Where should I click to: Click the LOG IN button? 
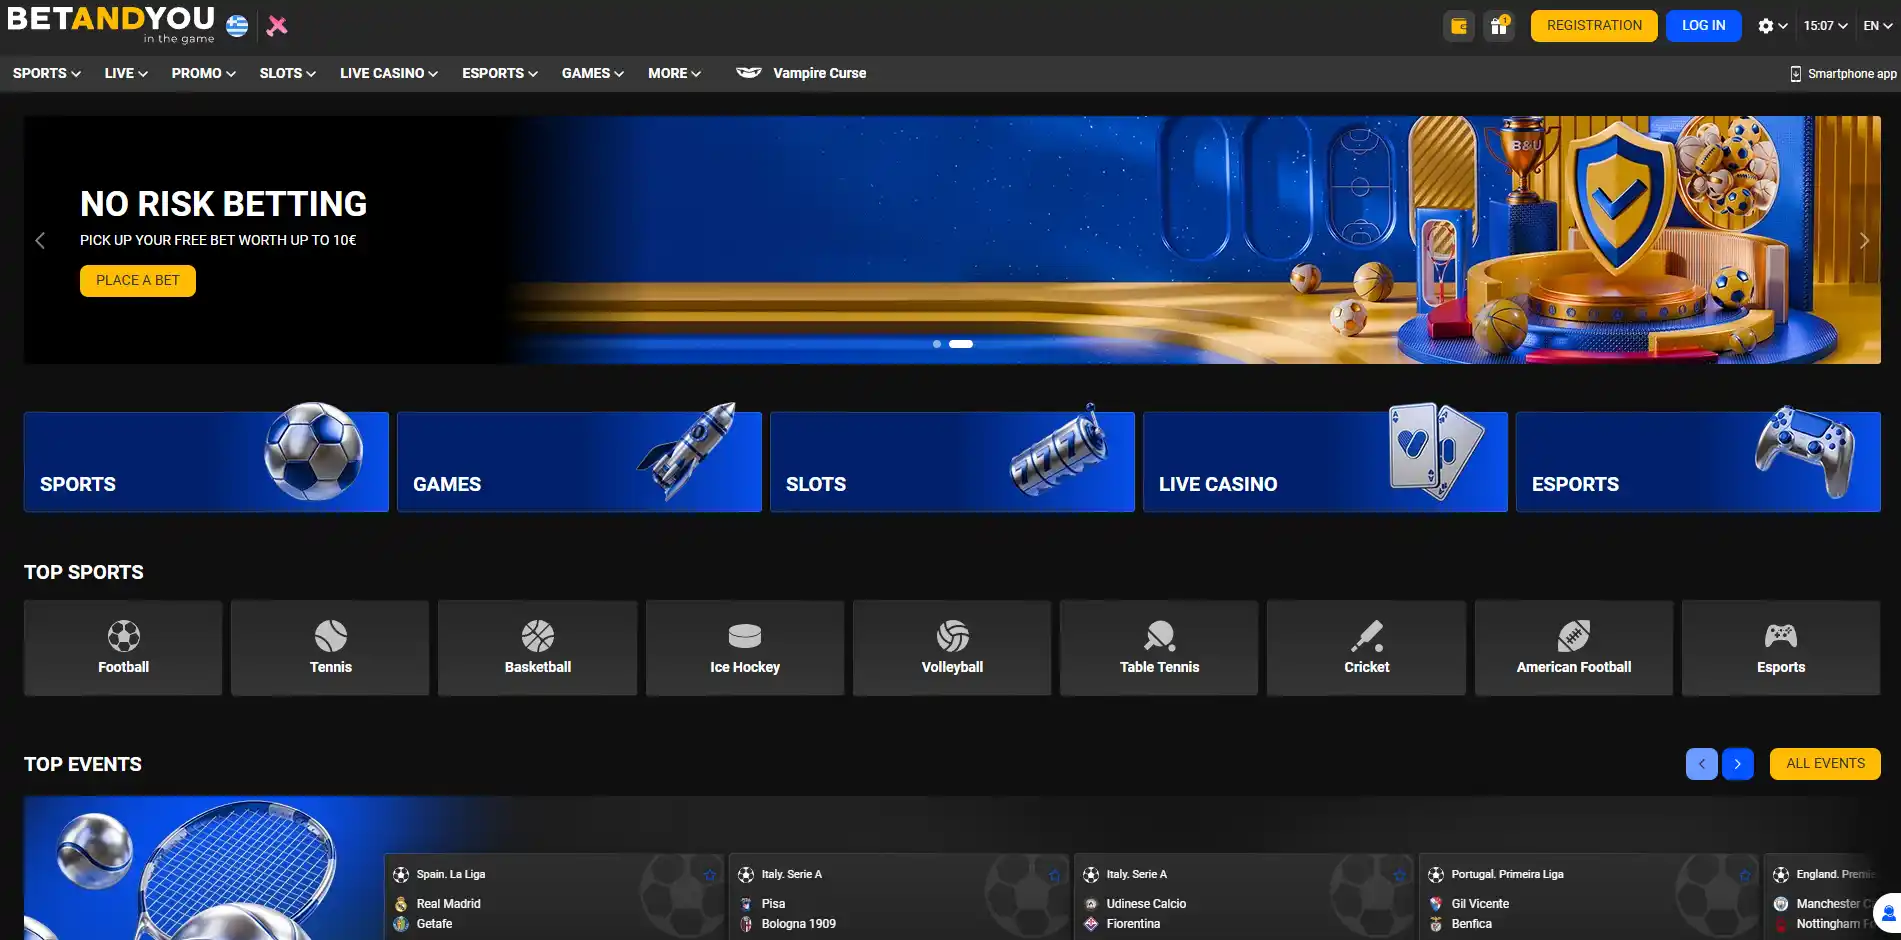click(x=1704, y=26)
